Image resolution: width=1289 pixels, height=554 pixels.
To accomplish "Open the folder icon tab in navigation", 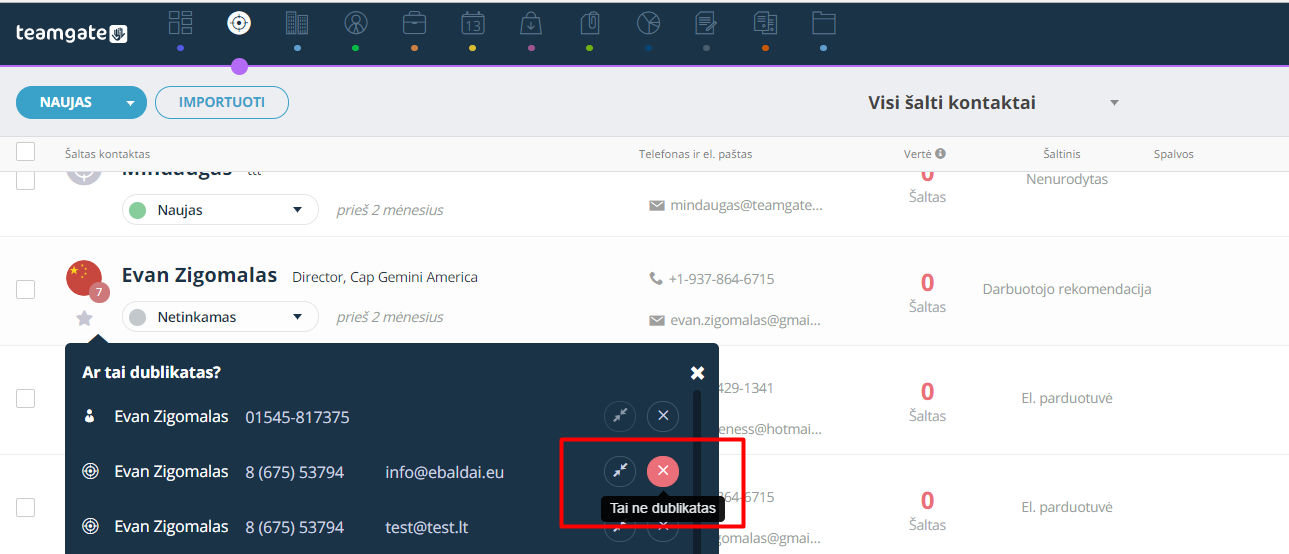I will [823, 23].
